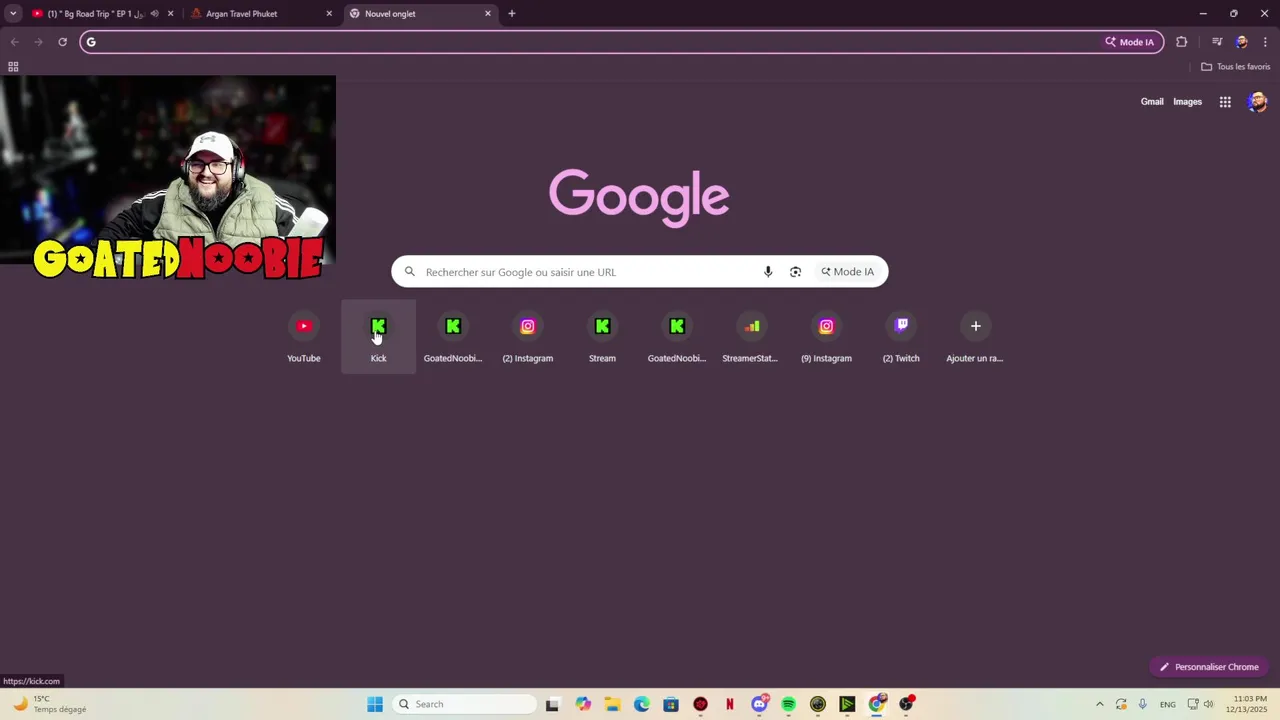This screenshot has width=1280, height=720.
Task: Go back with the back arrow
Action: pyautogui.click(x=14, y=42)
